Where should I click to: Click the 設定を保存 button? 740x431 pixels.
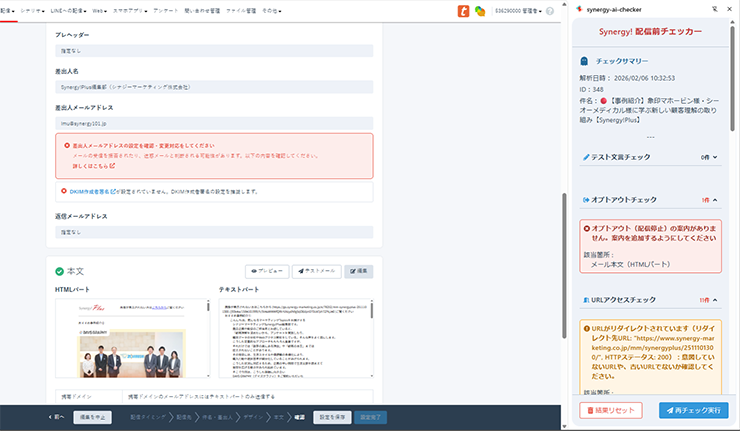click(332, 417)
